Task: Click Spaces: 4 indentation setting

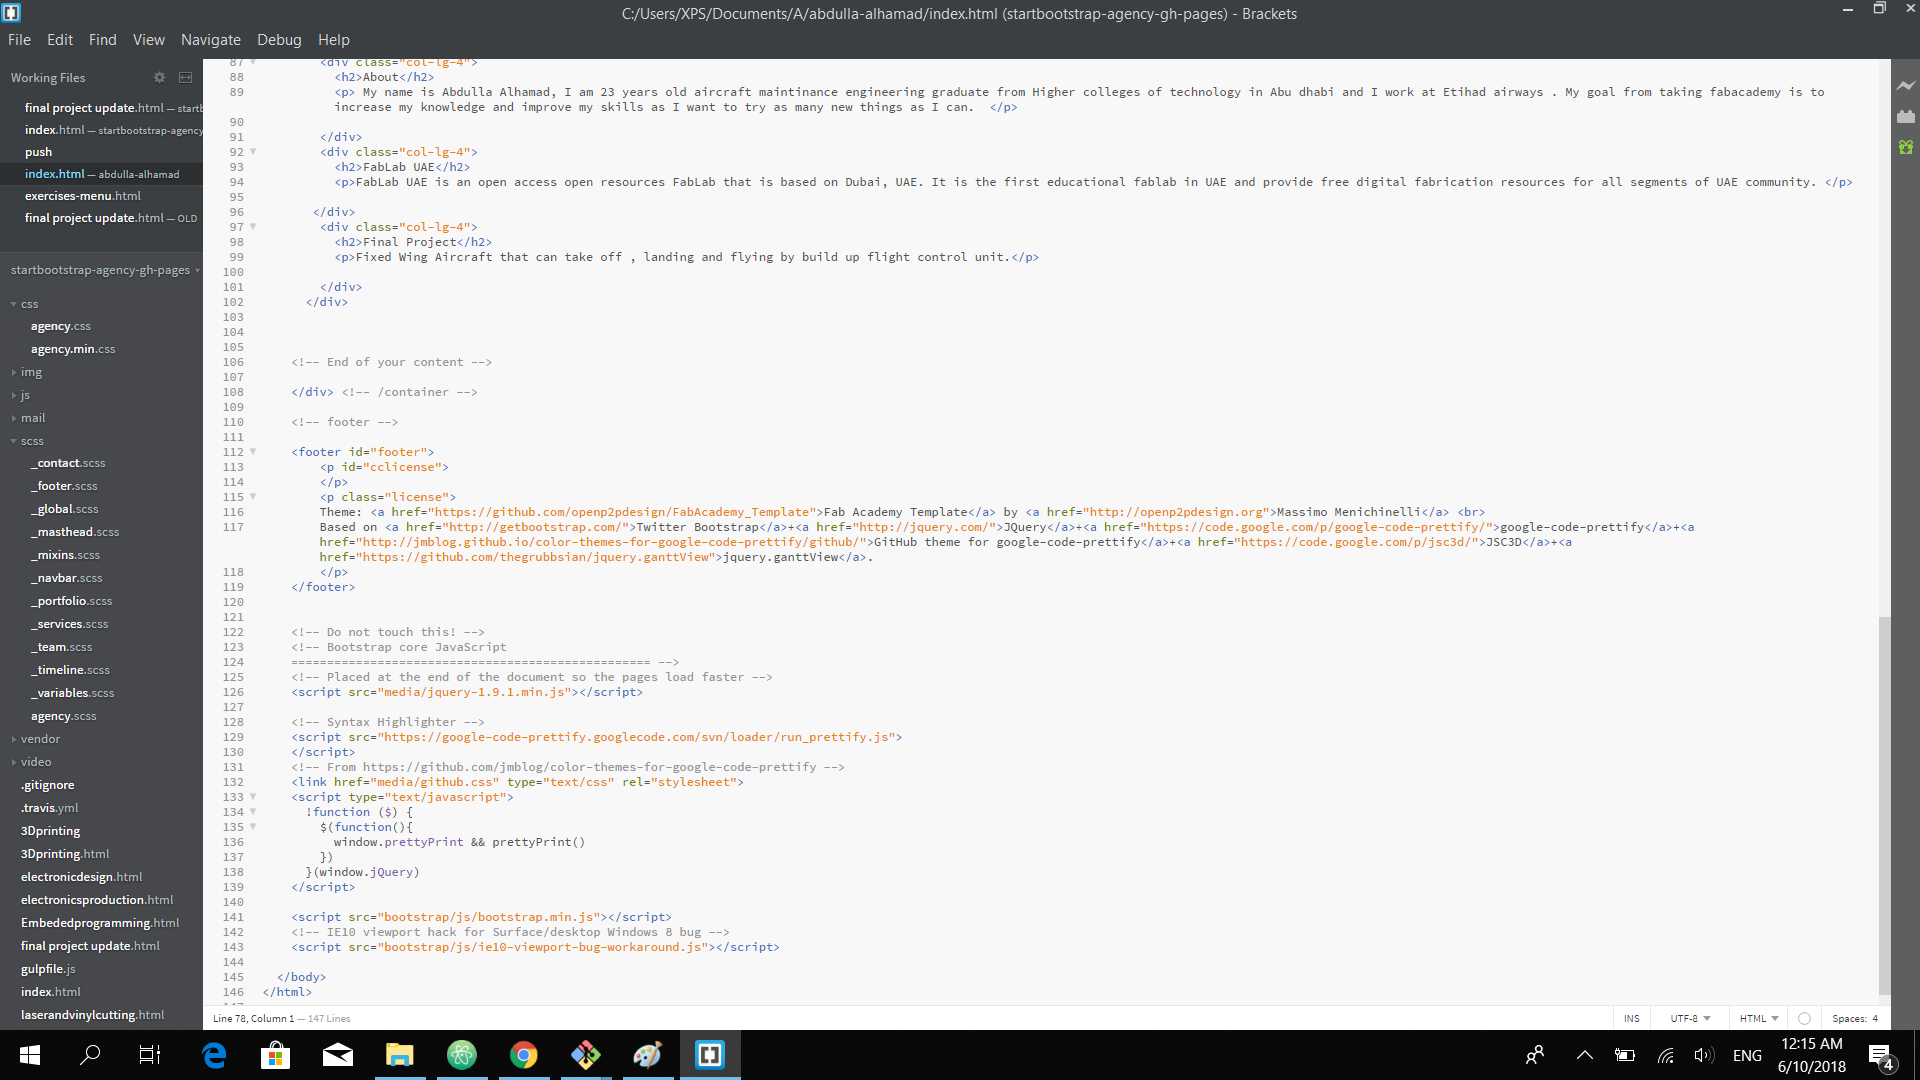Action: pyautogui.click(x=1855, y=1018)
